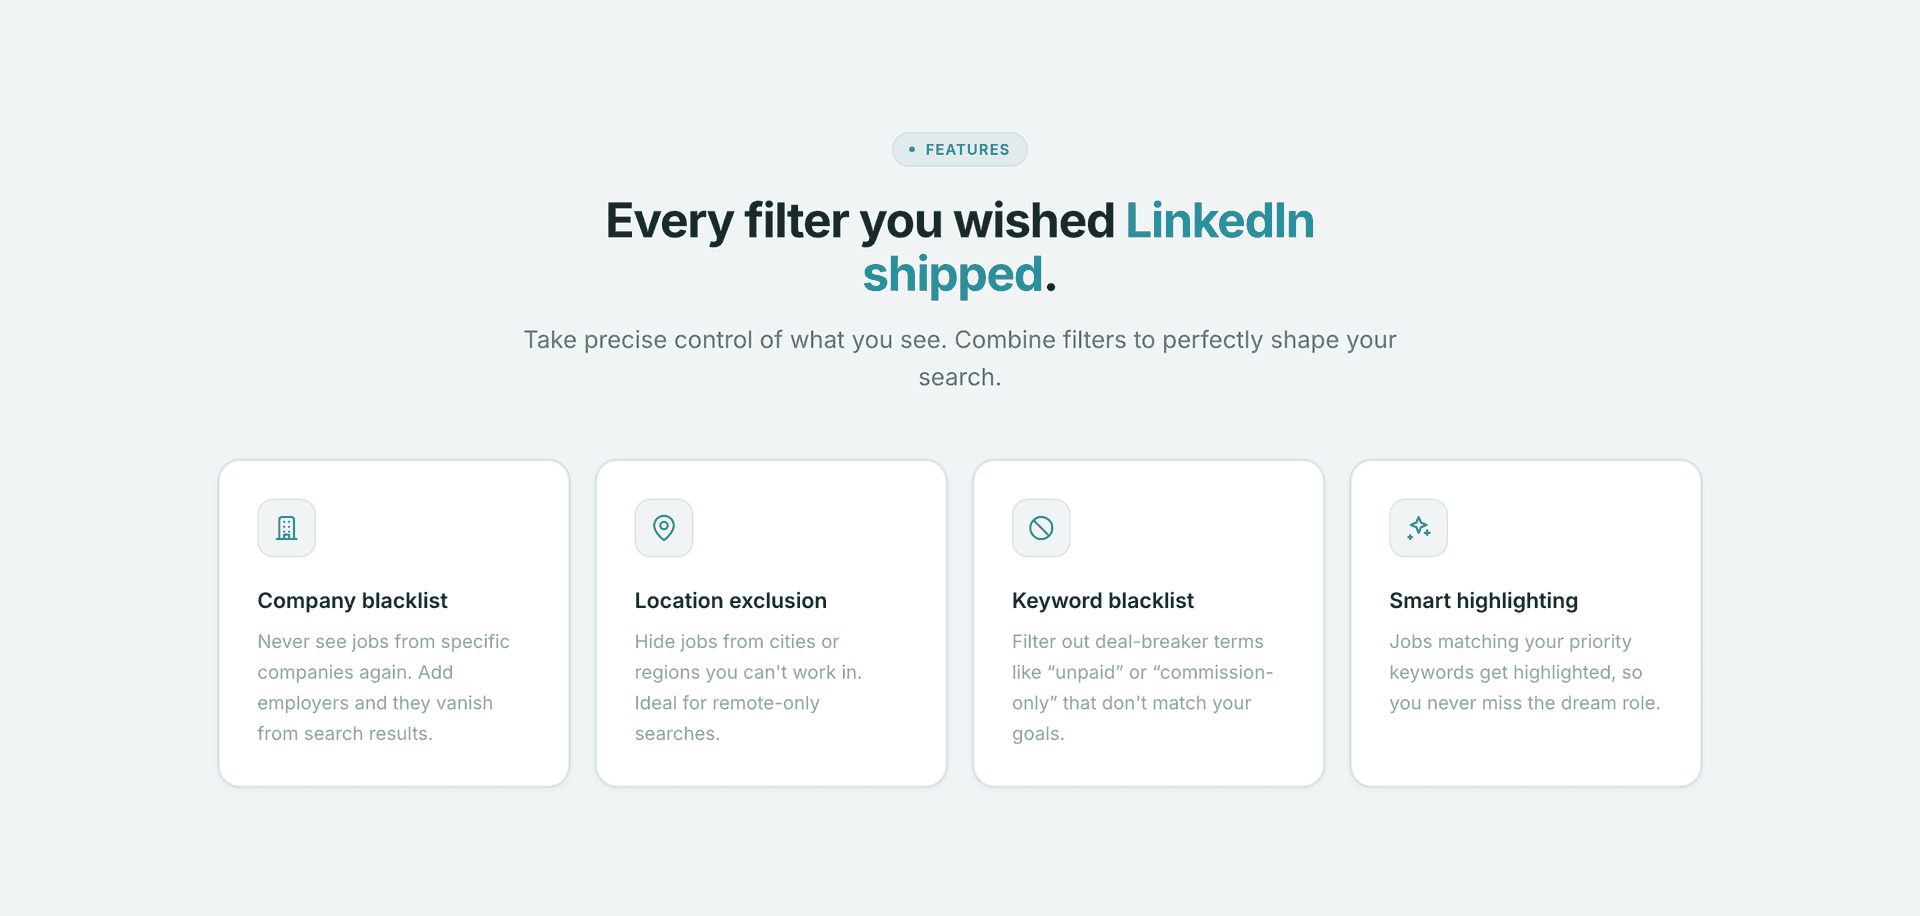Click the Jobs matching your priority description

point(1525,672)
